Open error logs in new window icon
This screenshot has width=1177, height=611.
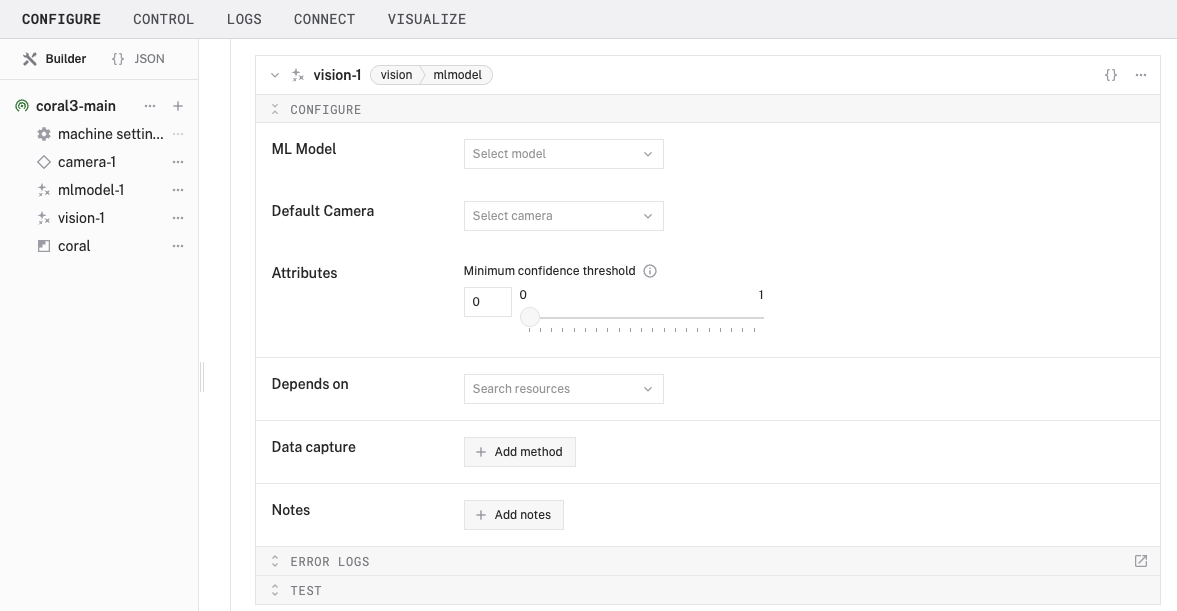pos(1141,561)
